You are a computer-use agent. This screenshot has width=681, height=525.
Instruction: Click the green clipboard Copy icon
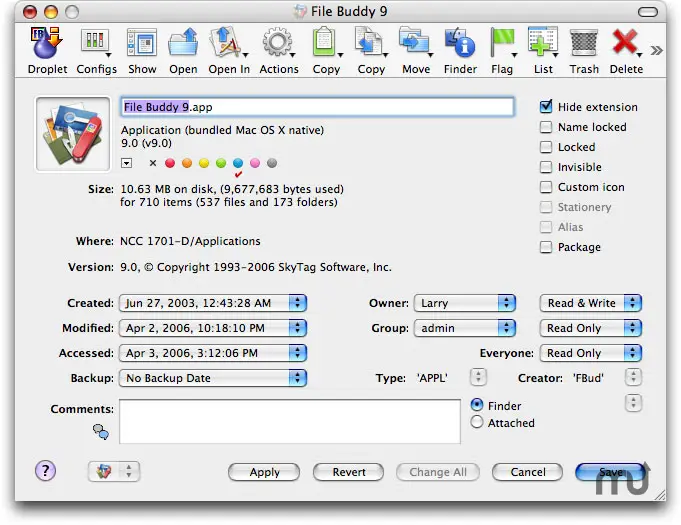[x=326, y=43]
